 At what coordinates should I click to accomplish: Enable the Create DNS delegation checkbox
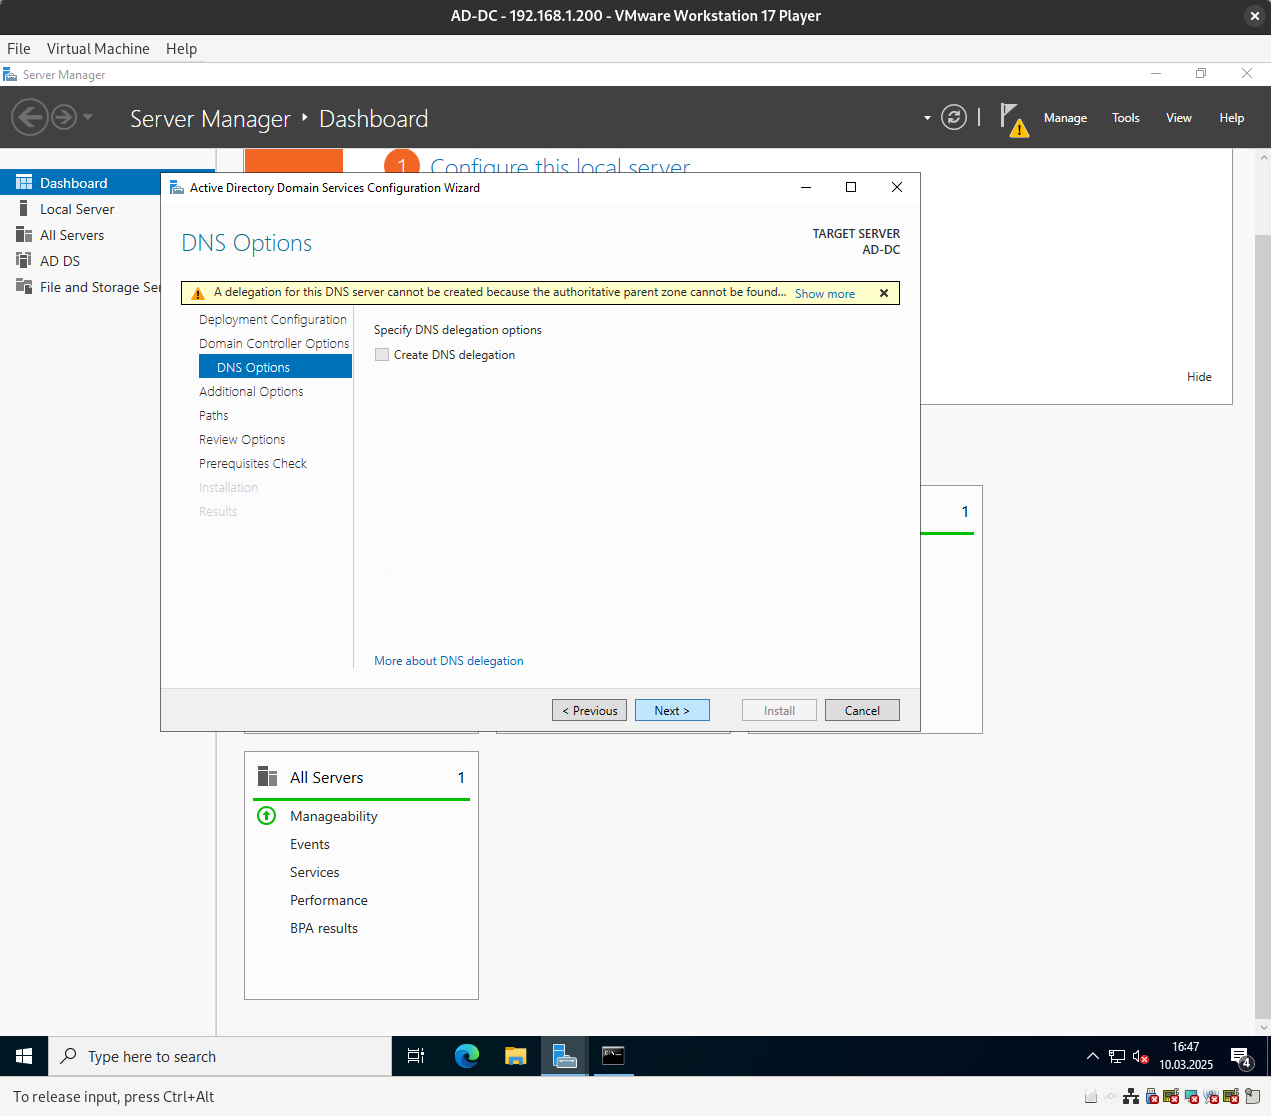(x=382, y=355)
